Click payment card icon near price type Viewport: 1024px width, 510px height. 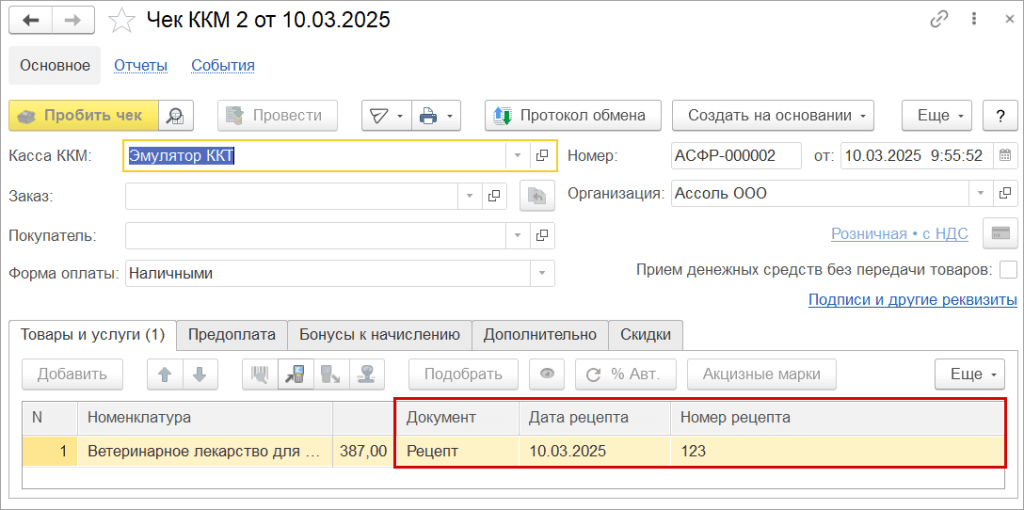[x=999, y=233]
